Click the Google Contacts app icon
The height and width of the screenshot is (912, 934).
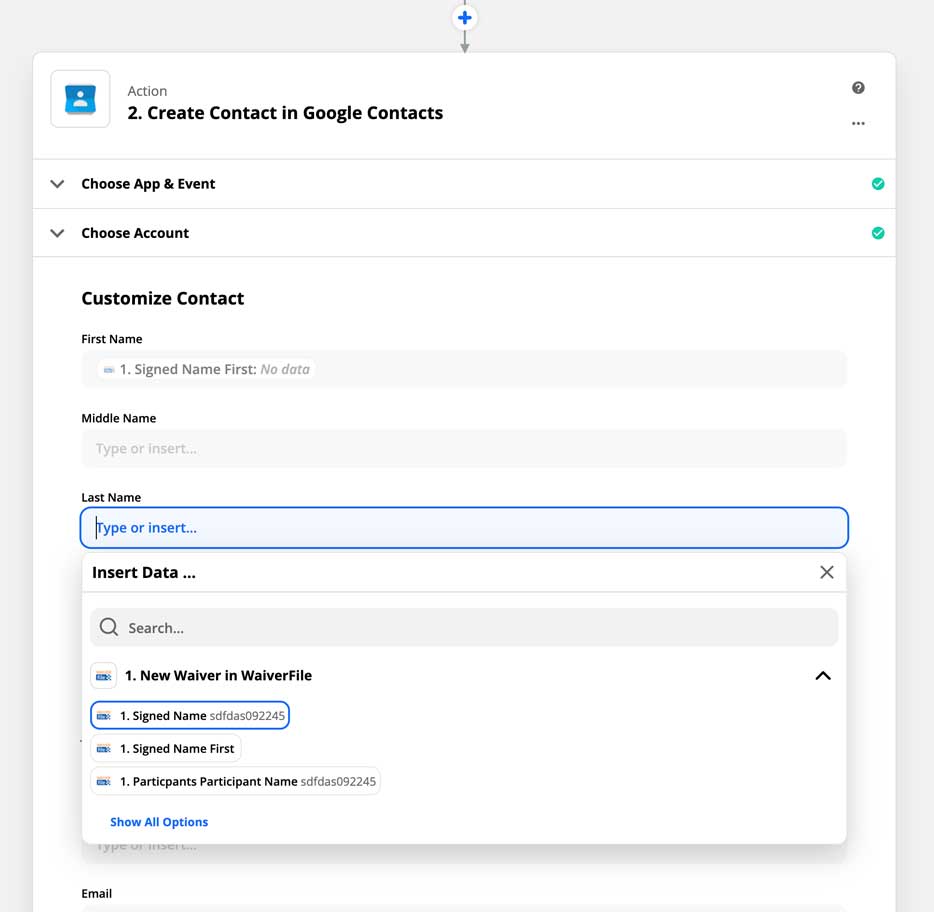tap(80, 99)
